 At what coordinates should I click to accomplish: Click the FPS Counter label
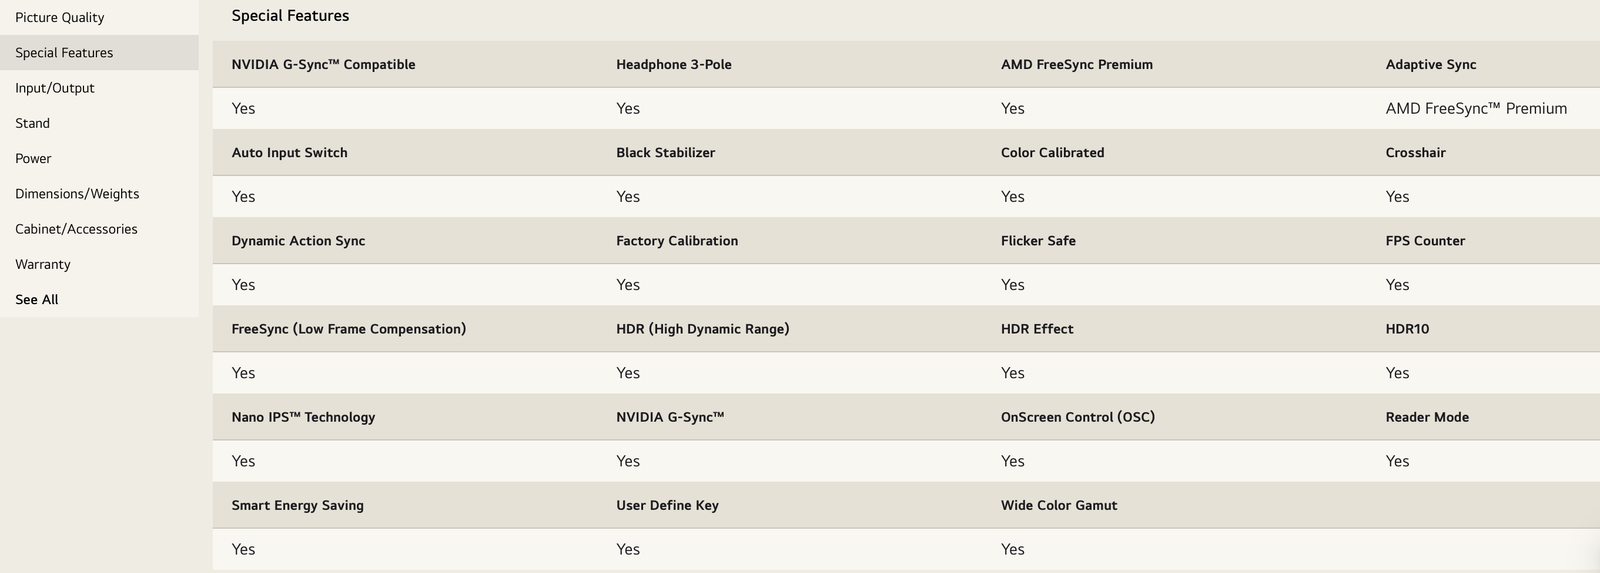tap(1425, 241)
